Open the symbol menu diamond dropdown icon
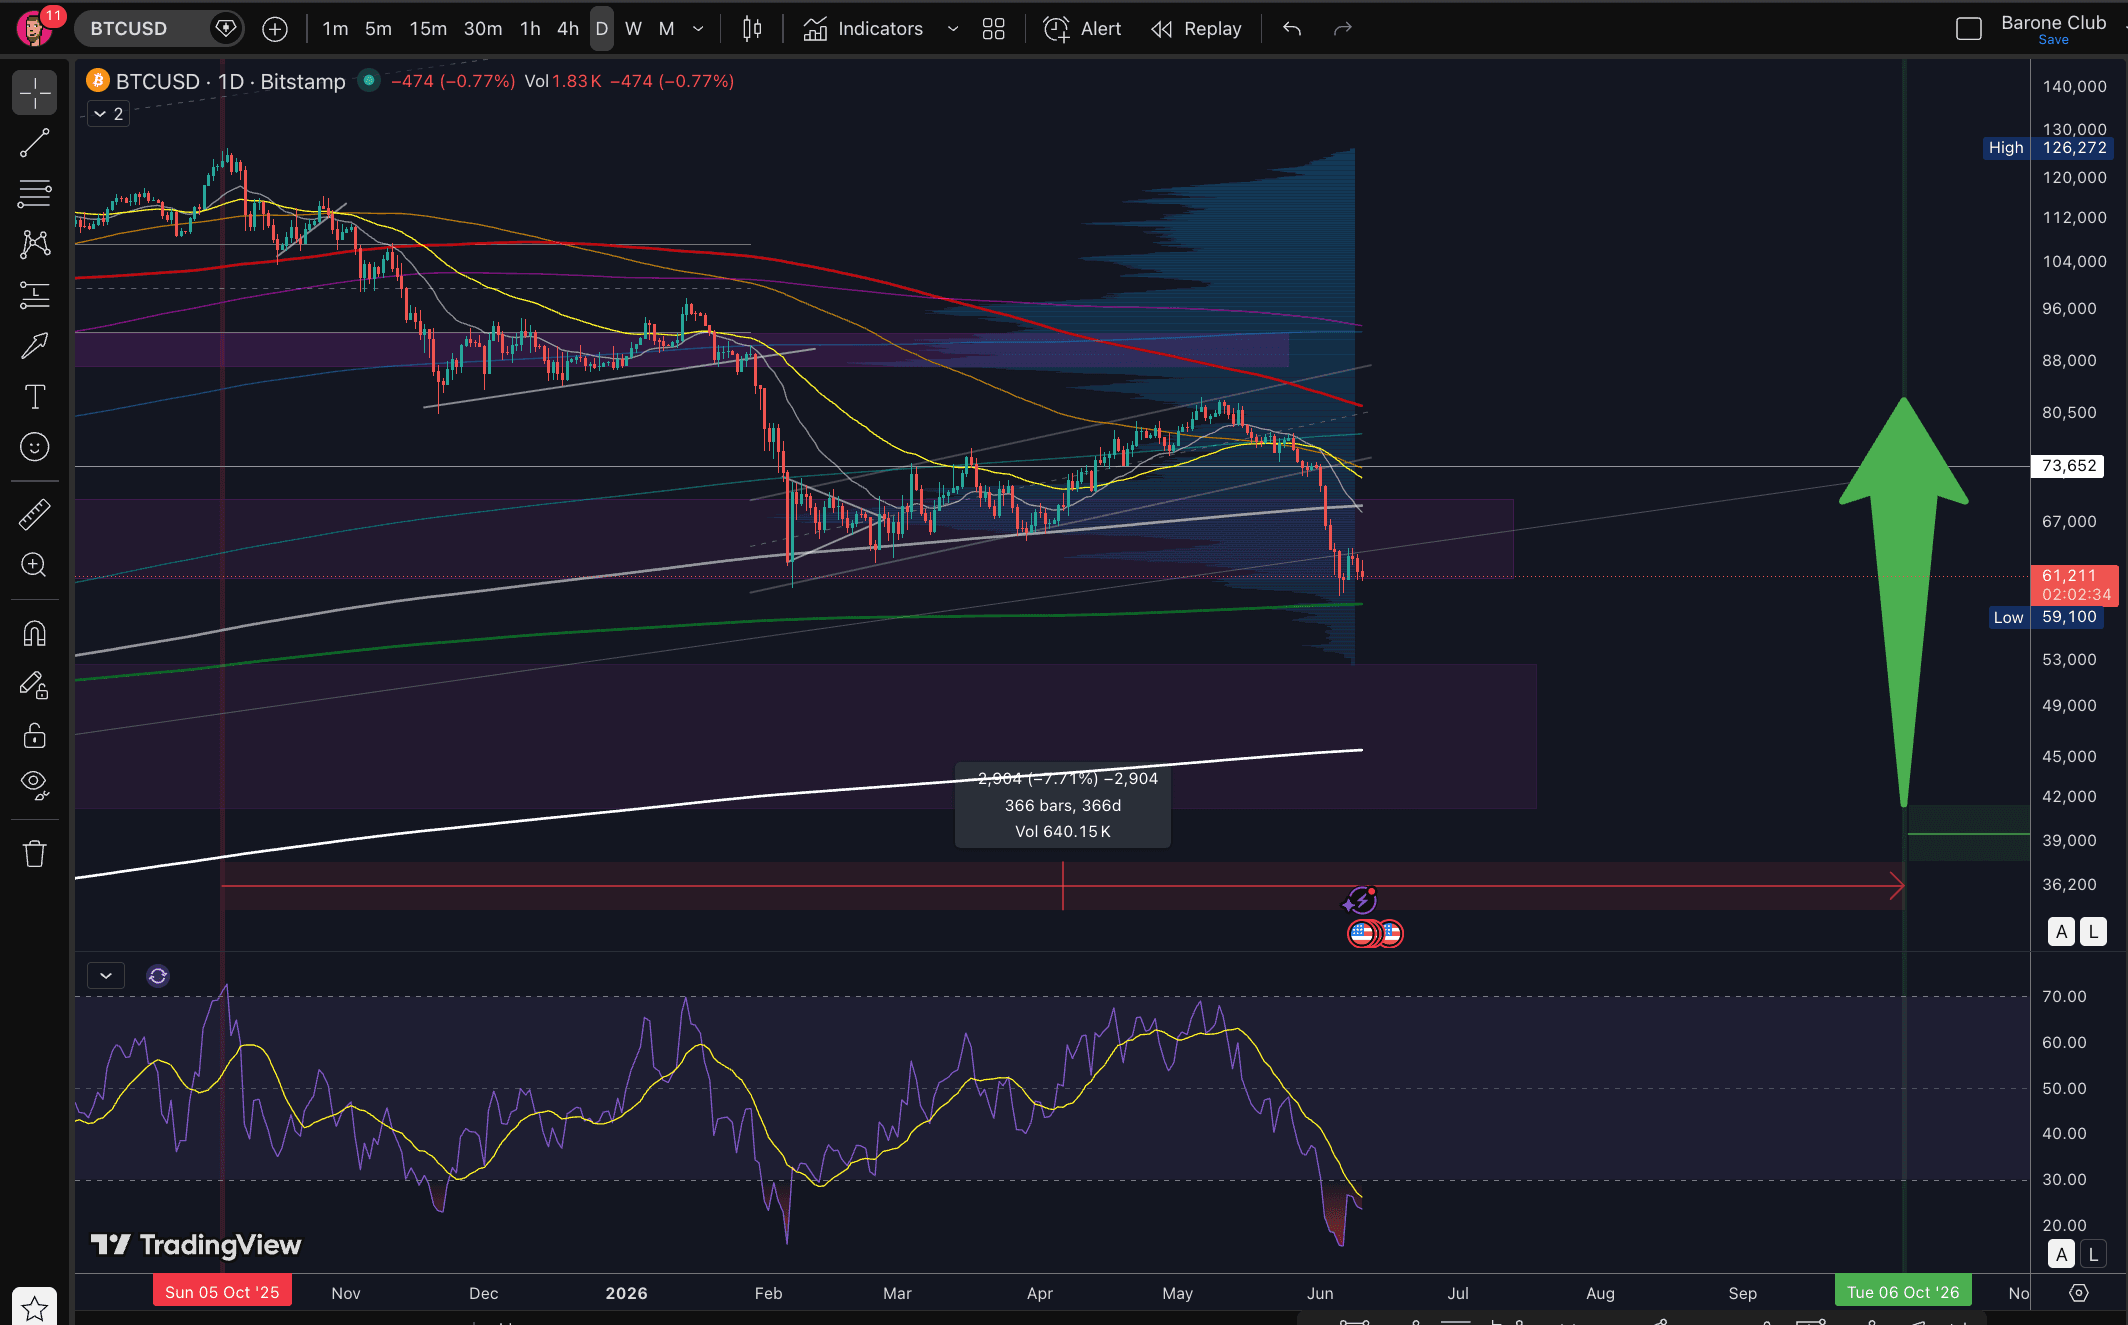This screenshot has height=1325, width=2128. point(226,28)
